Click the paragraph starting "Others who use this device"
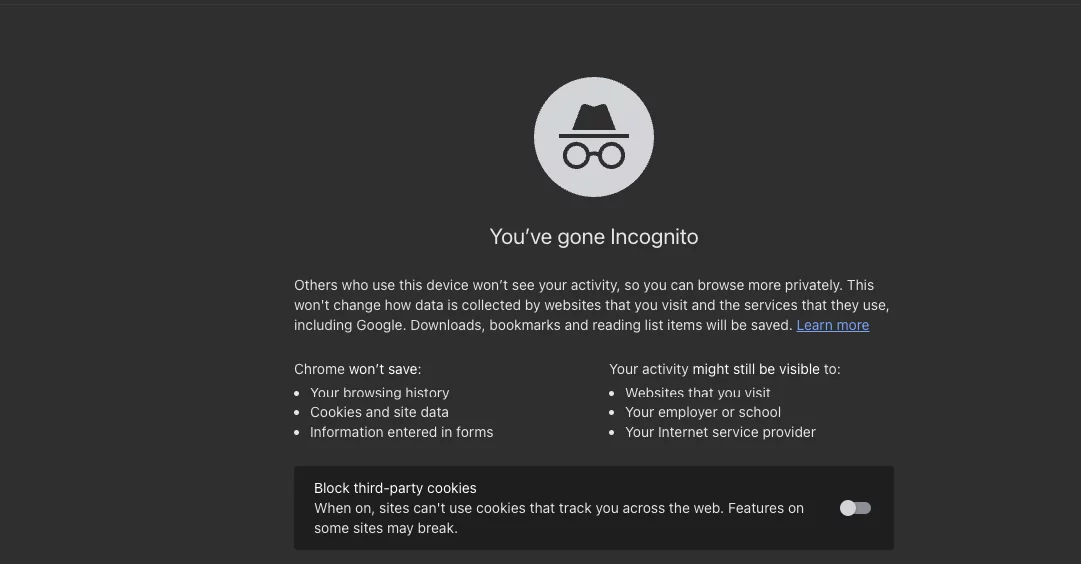 click(592, 305)
